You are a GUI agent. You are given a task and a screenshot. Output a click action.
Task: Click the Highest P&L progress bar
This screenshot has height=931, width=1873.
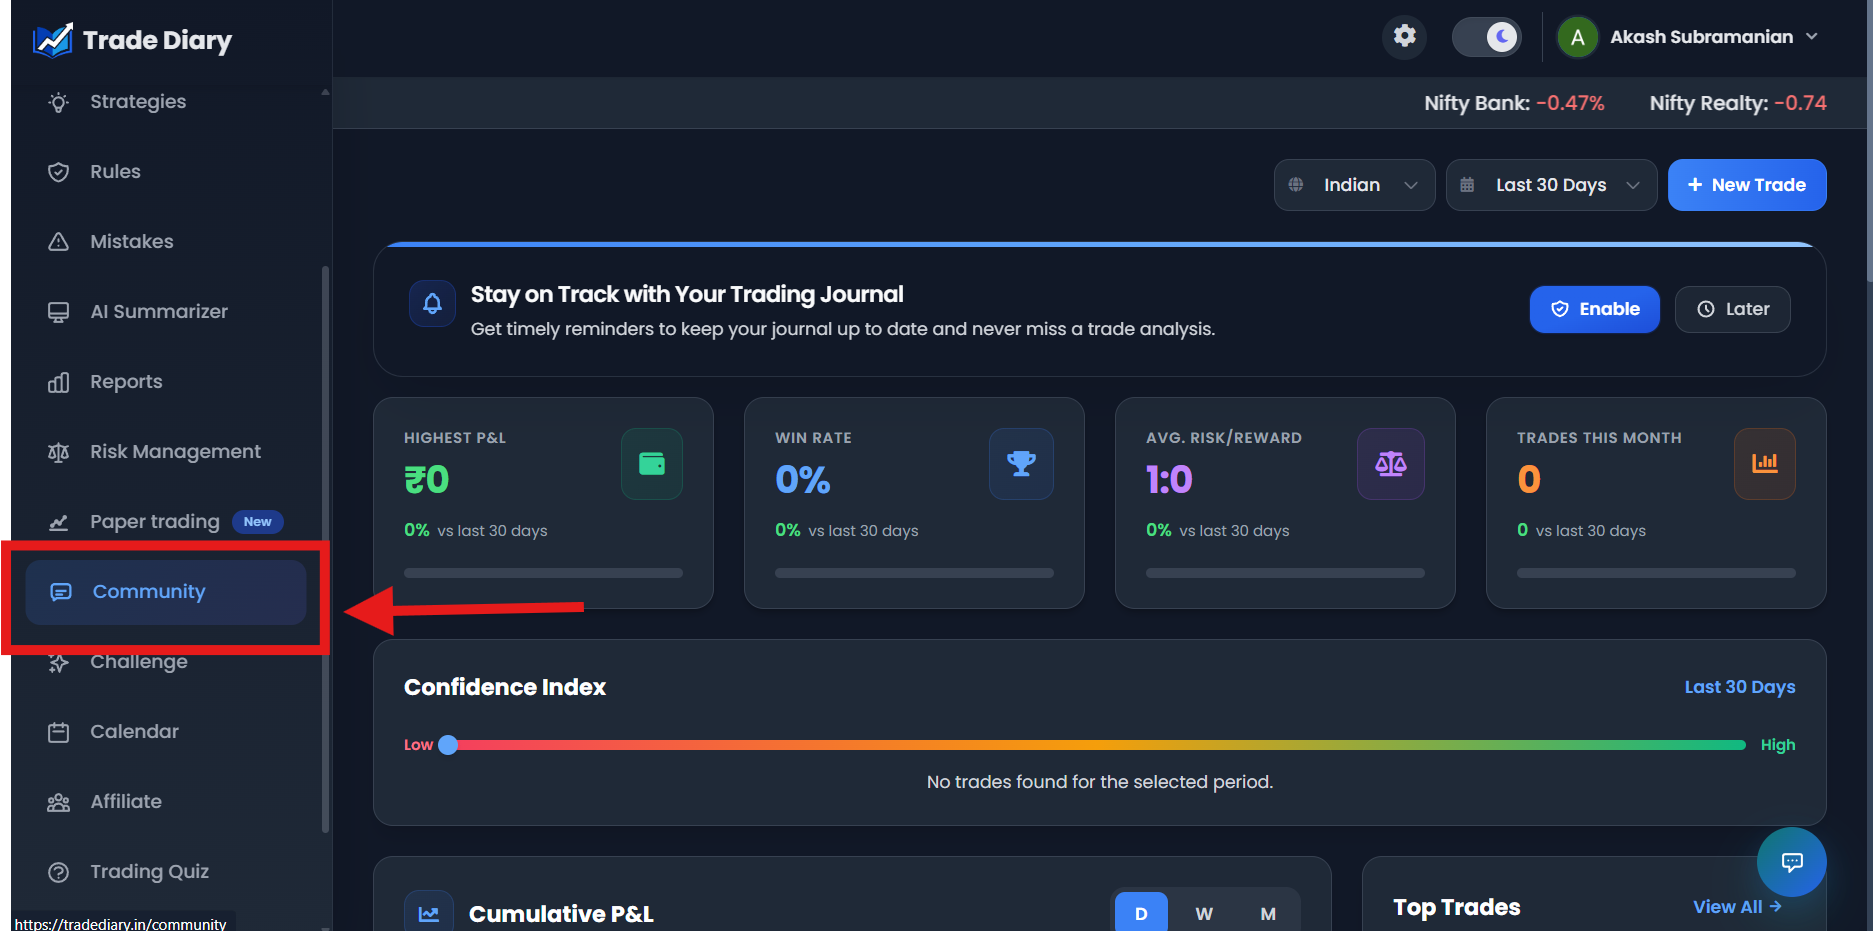543,573
